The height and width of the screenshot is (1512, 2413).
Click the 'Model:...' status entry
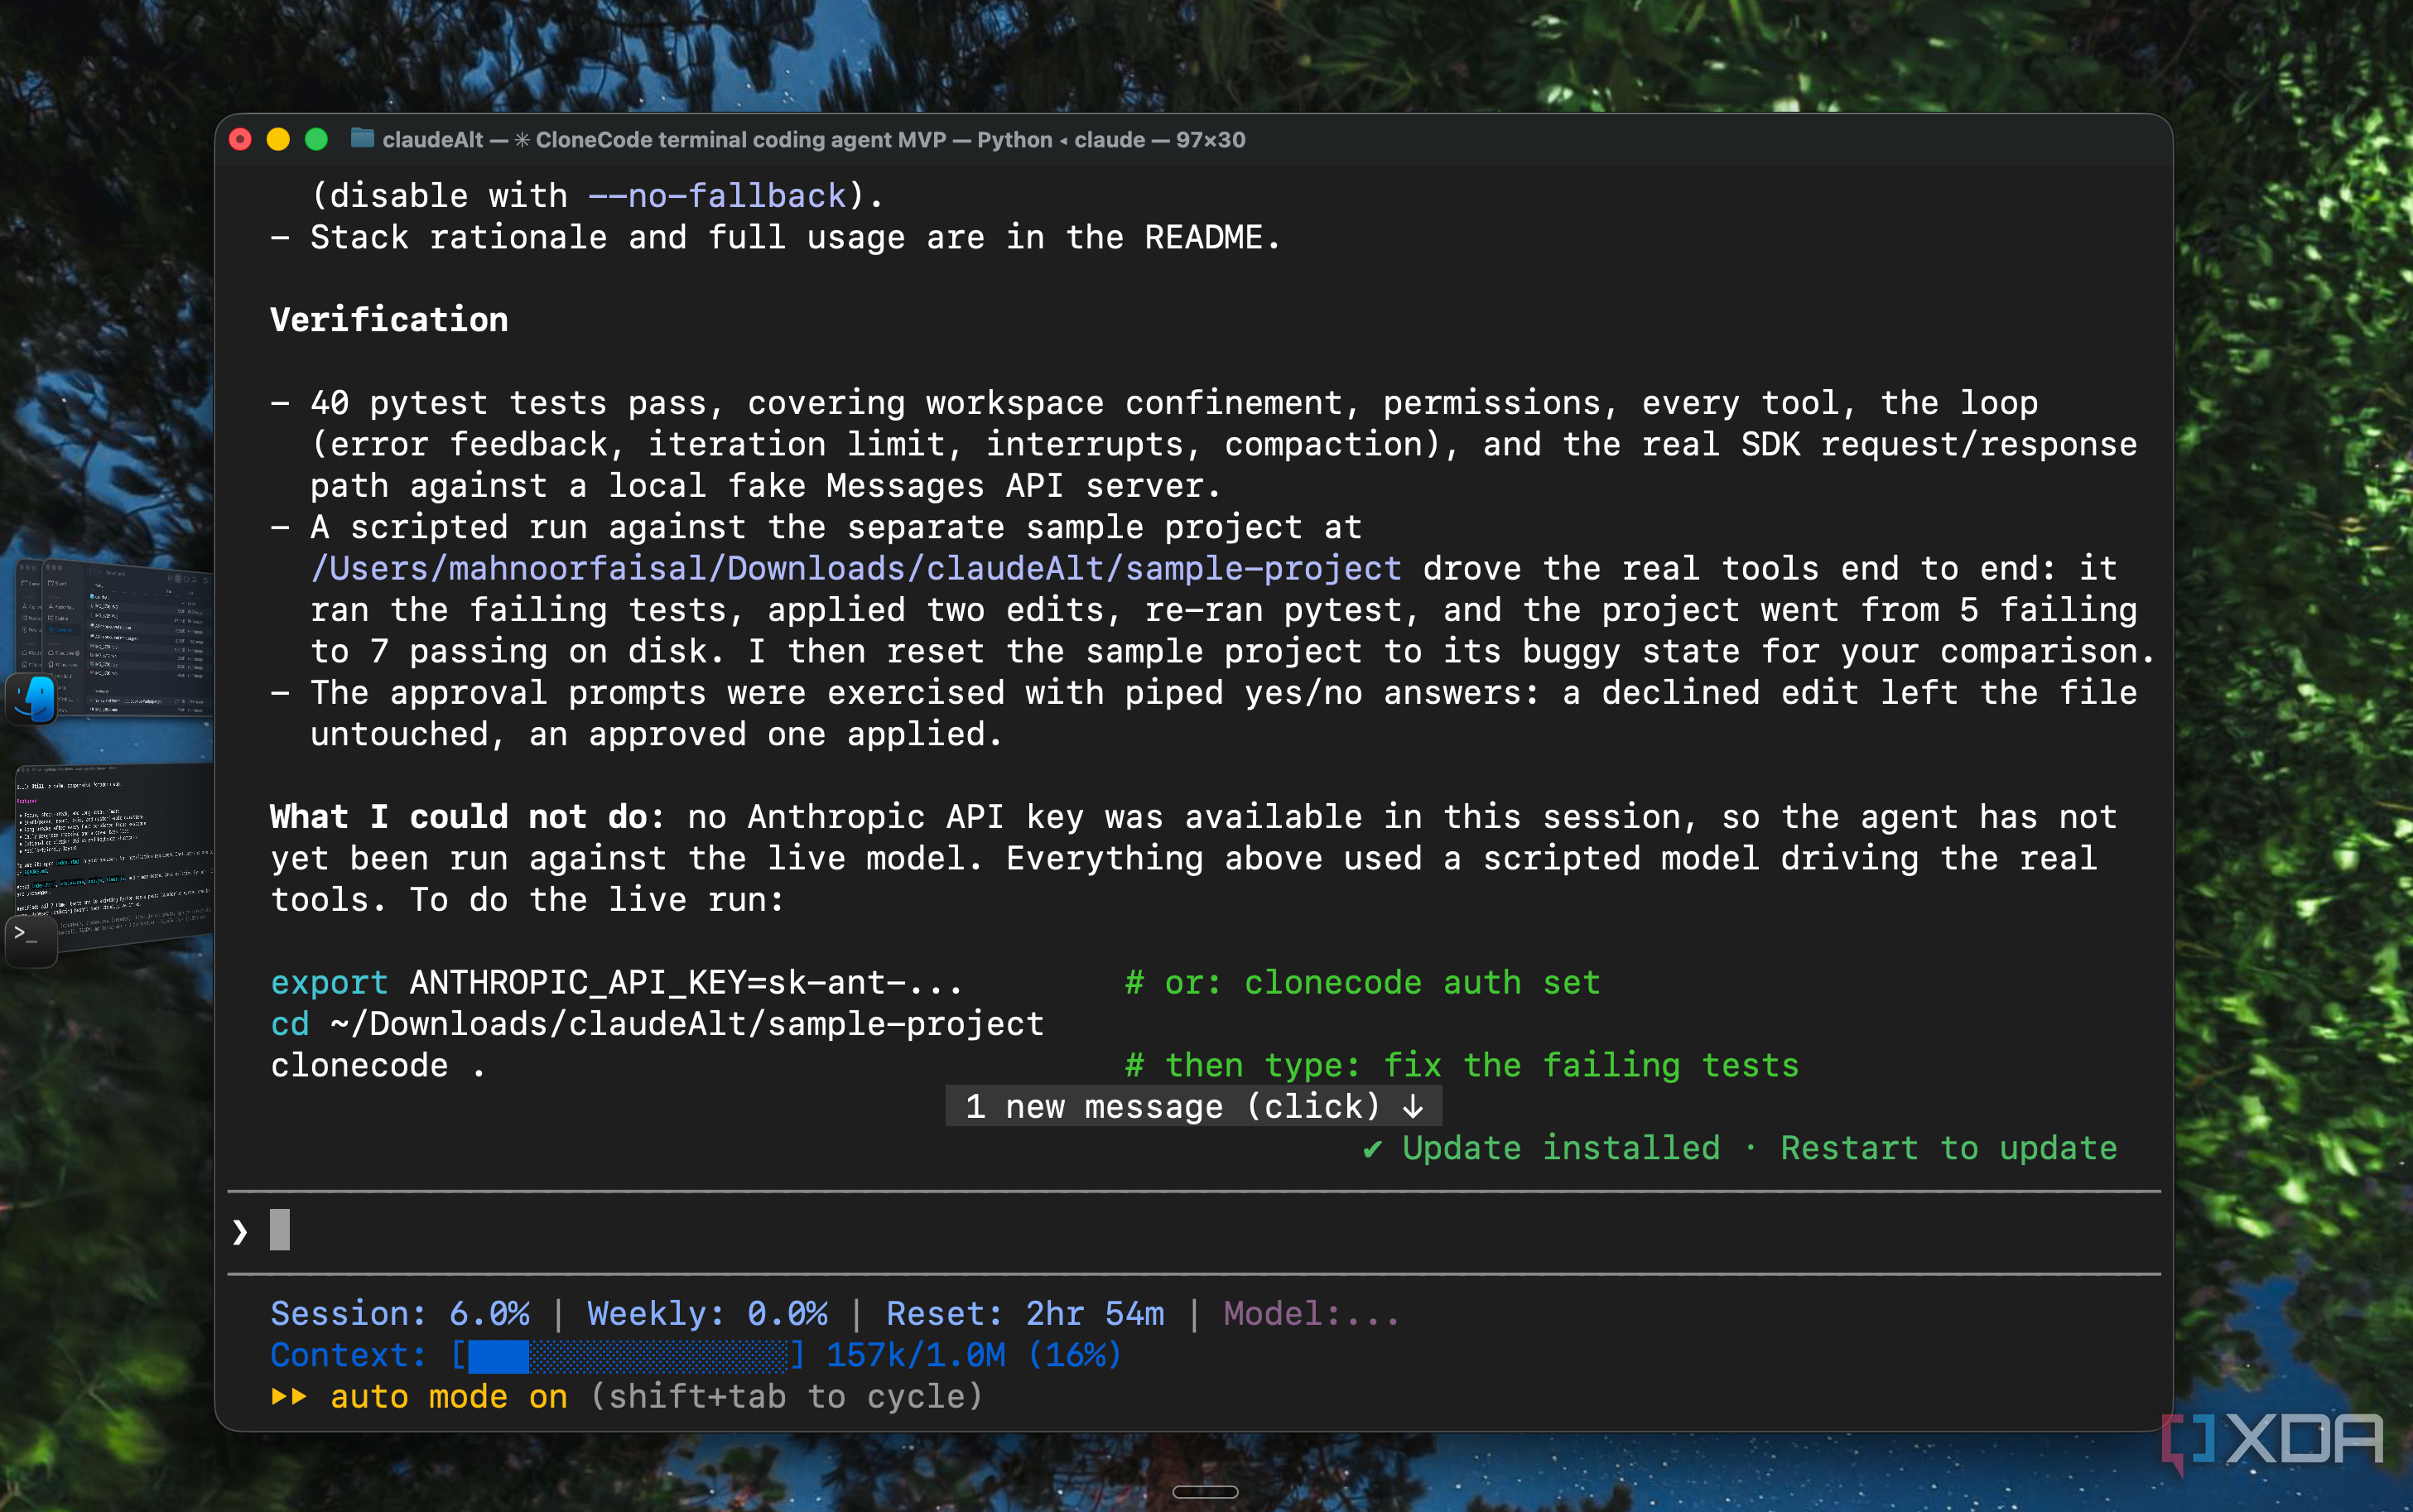1311,1313
